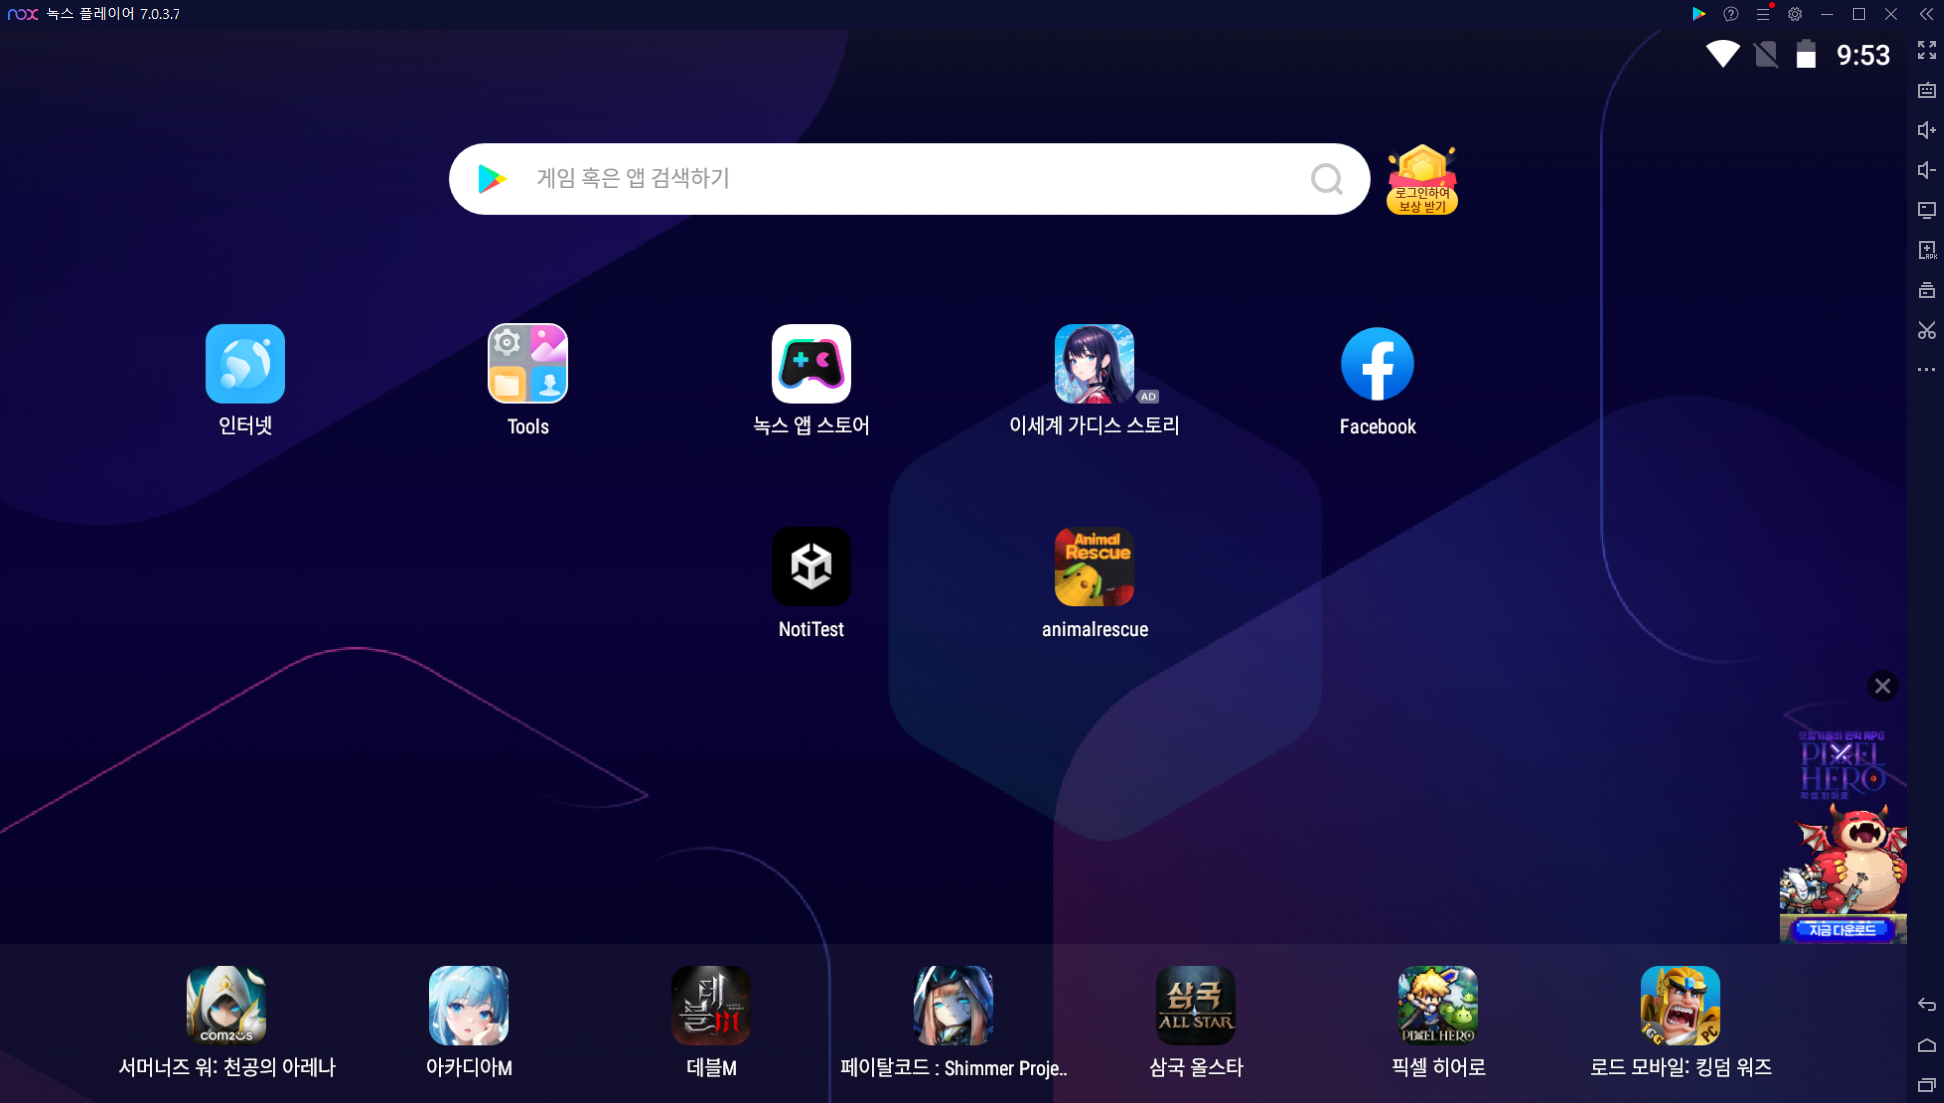Decrease volume using sidebar speaker minus

point(1926,170)
